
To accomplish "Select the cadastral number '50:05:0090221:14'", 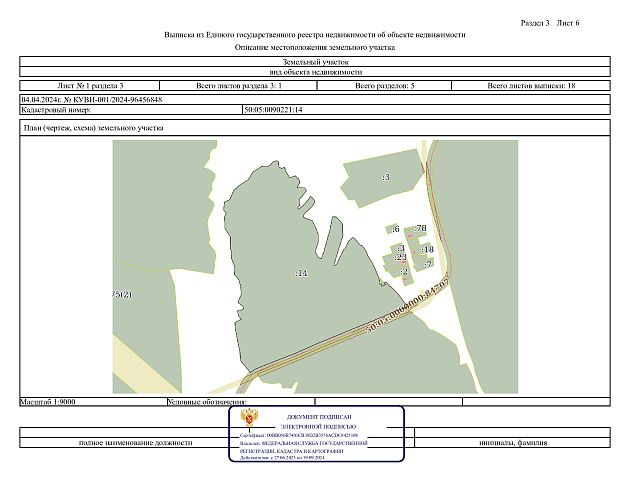I will (x=273, y=110).
